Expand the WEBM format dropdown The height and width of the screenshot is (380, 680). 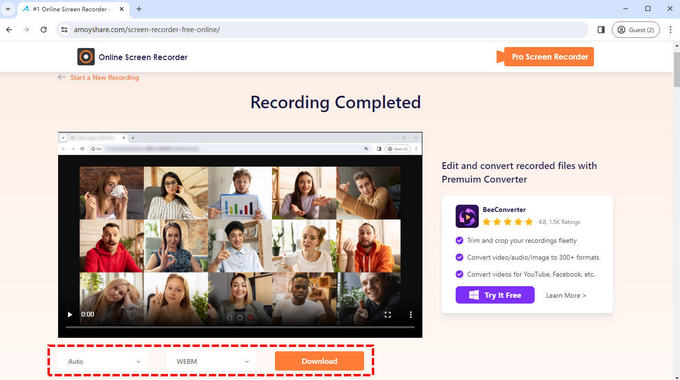(x=211, y=361)
